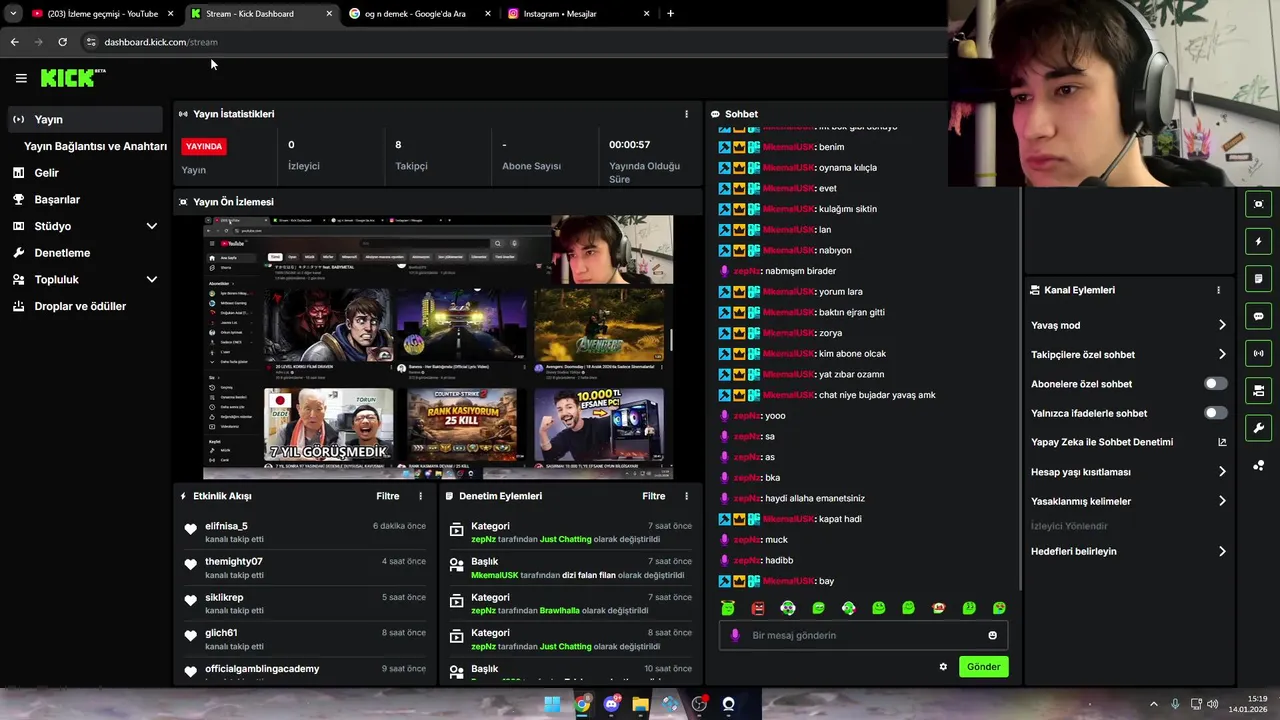
Task: Open Denetim Eylemleri three-dot menu
Action: [686, 496]
